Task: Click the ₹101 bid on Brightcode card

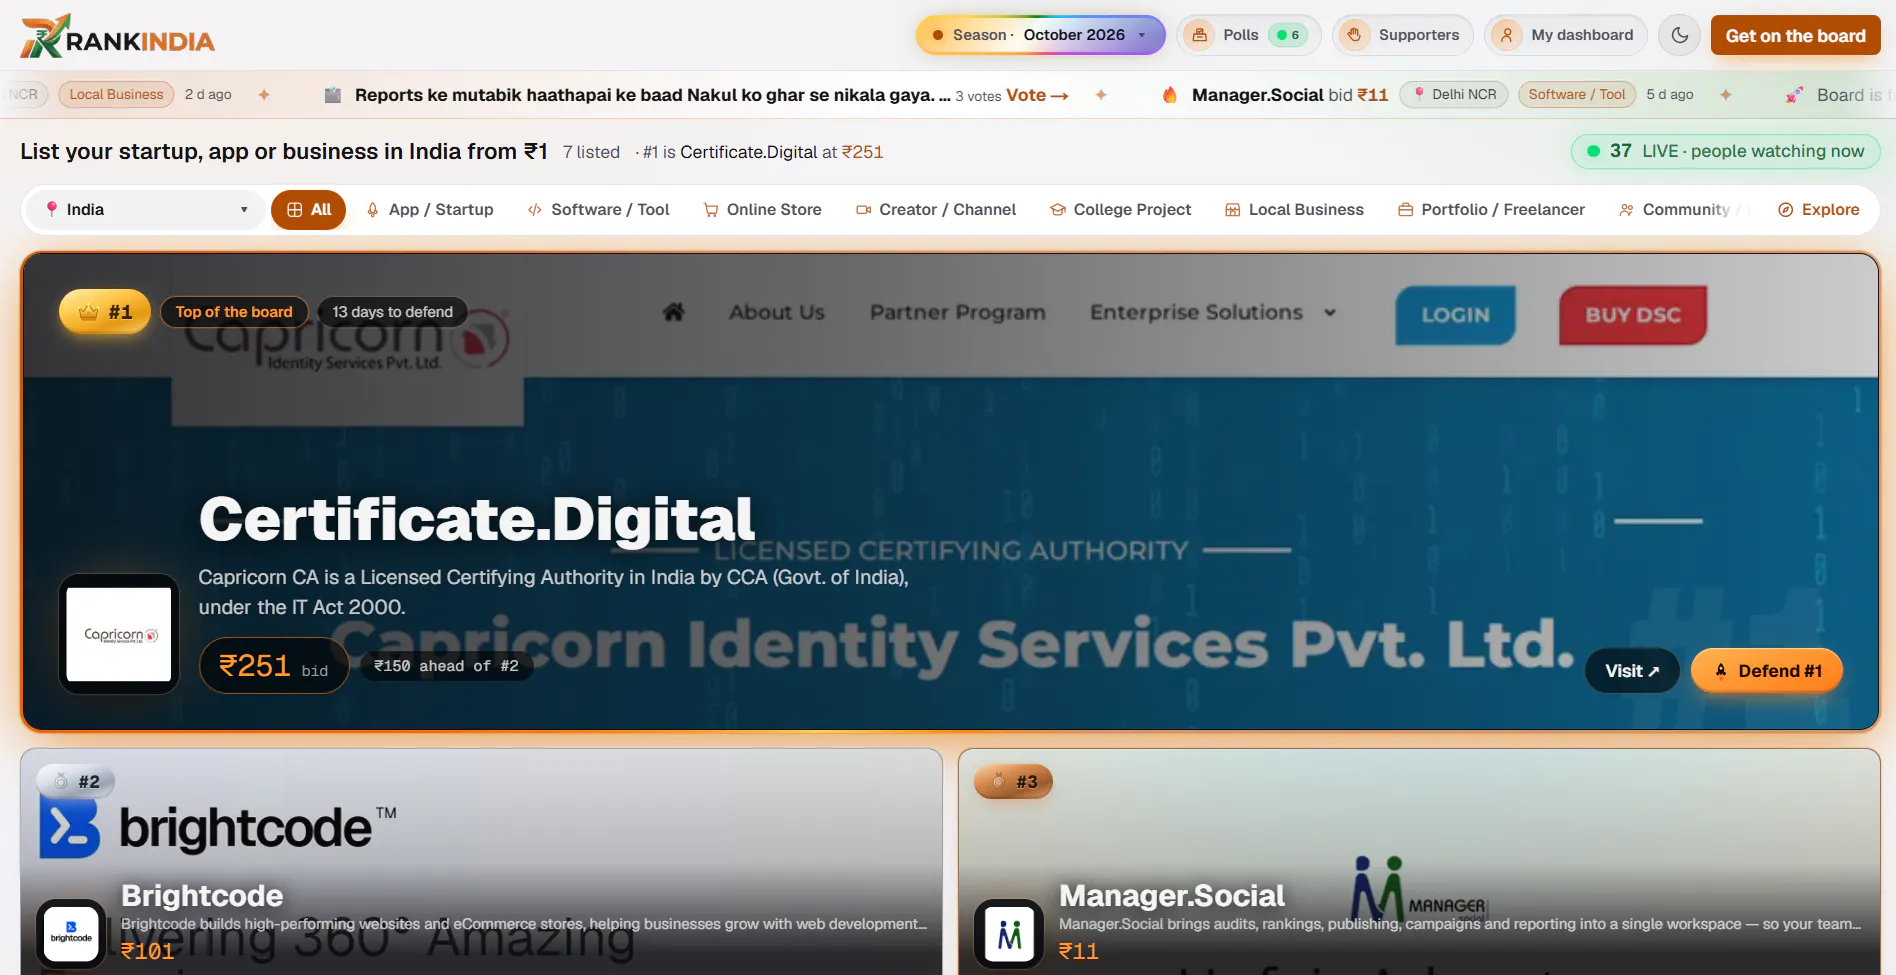Action: [x=148, y=951]
